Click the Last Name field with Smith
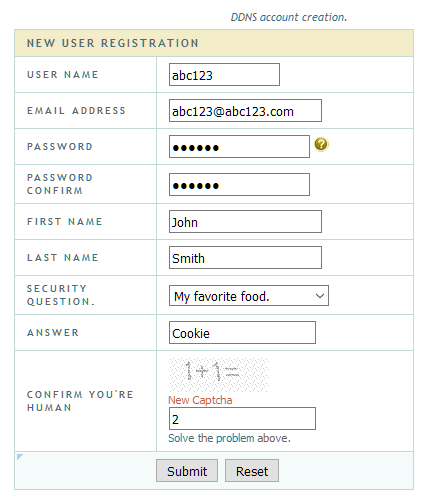The width and height of the screenshot is (434, 496). point(245,257)
